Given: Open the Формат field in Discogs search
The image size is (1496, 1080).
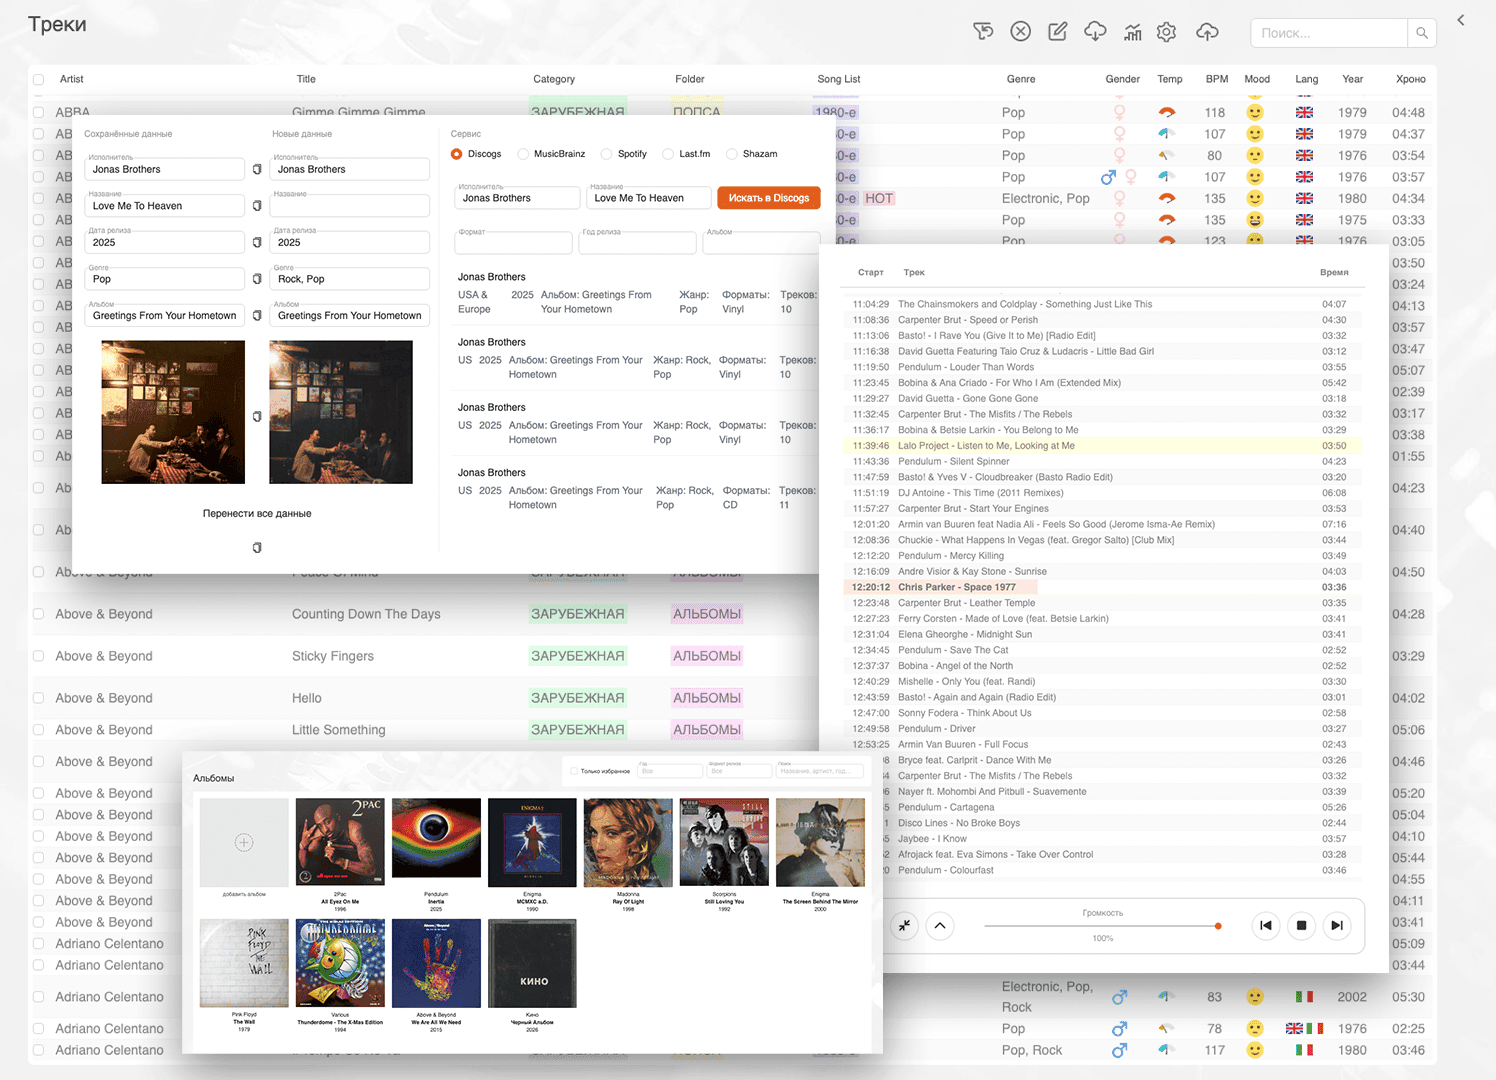Looking at the screenshot, I should click(x=513, y=242).
